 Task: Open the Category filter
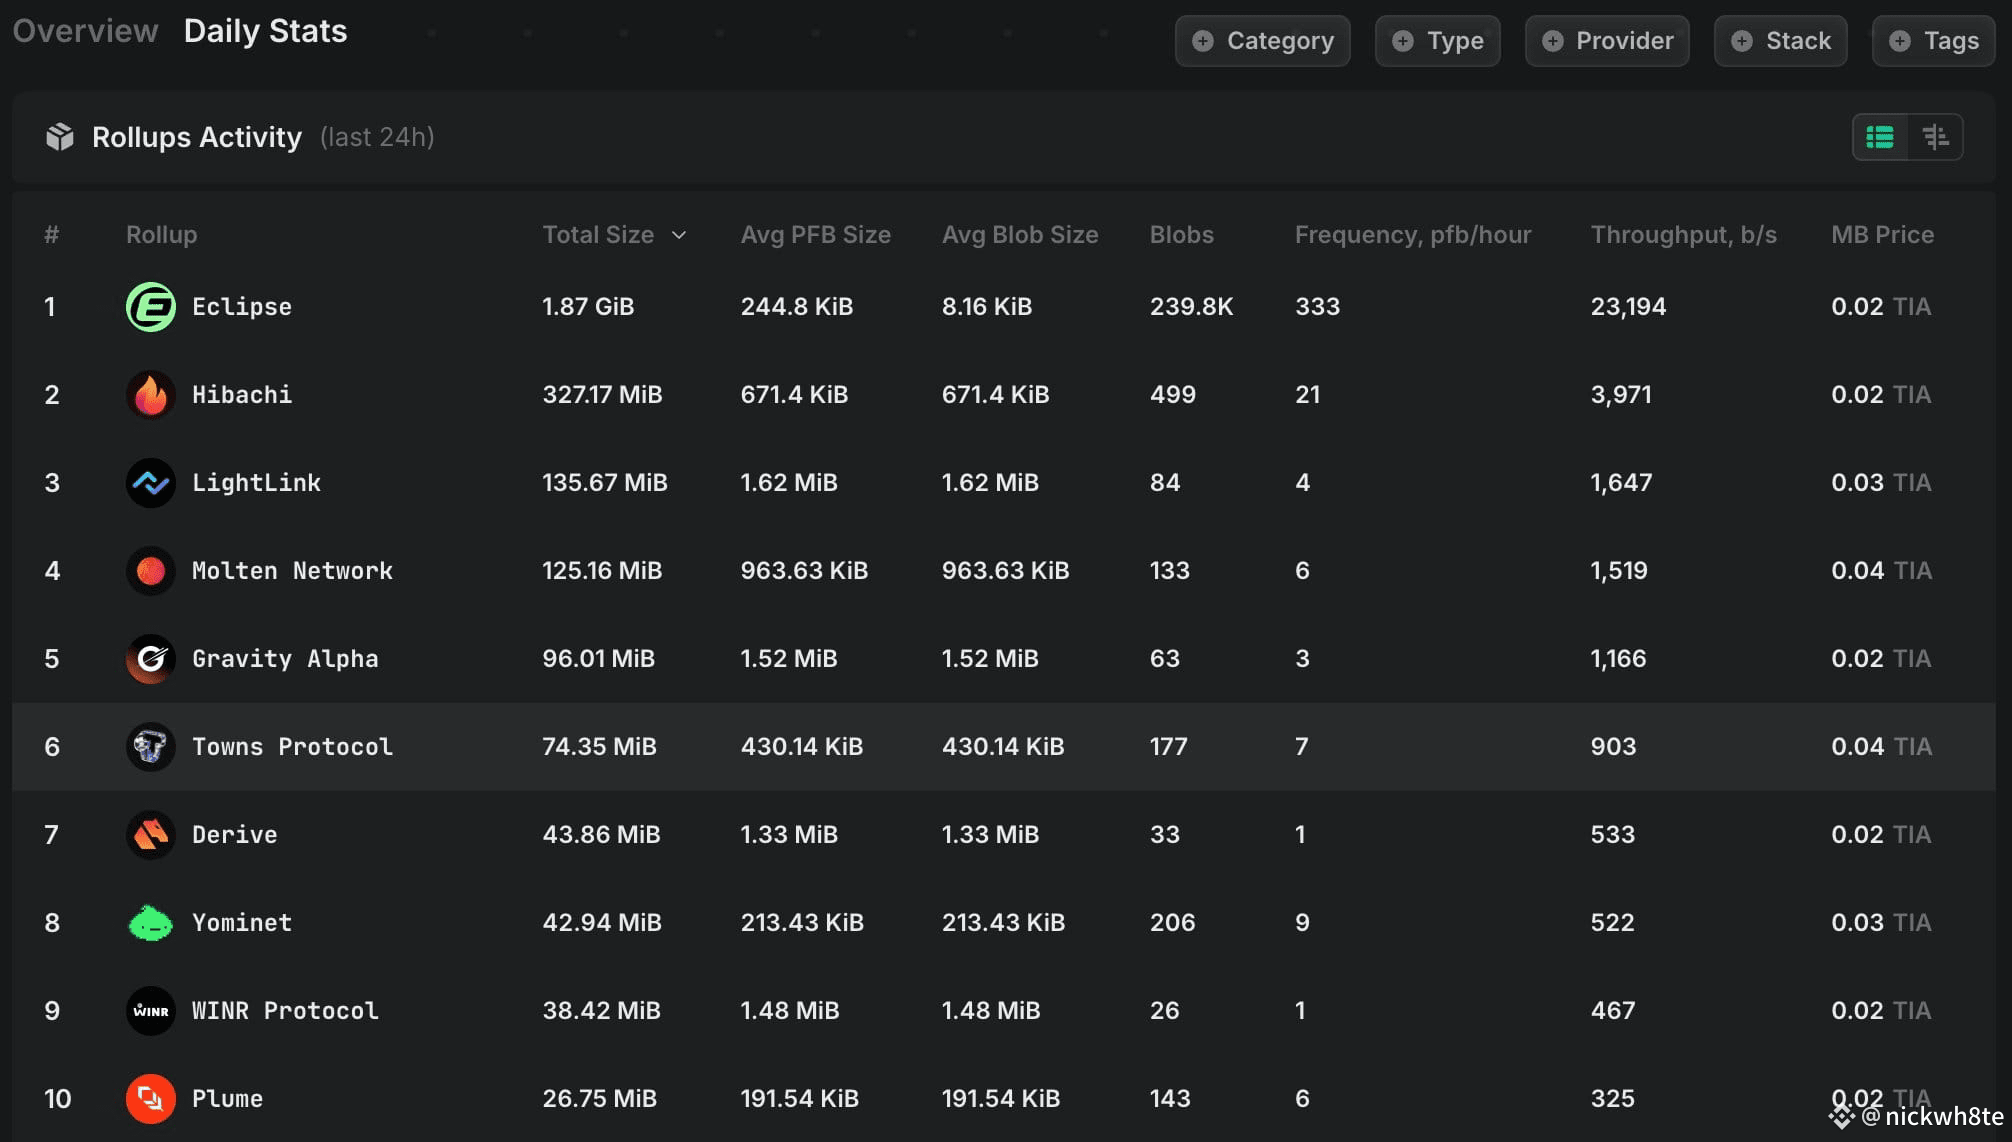1263,41
